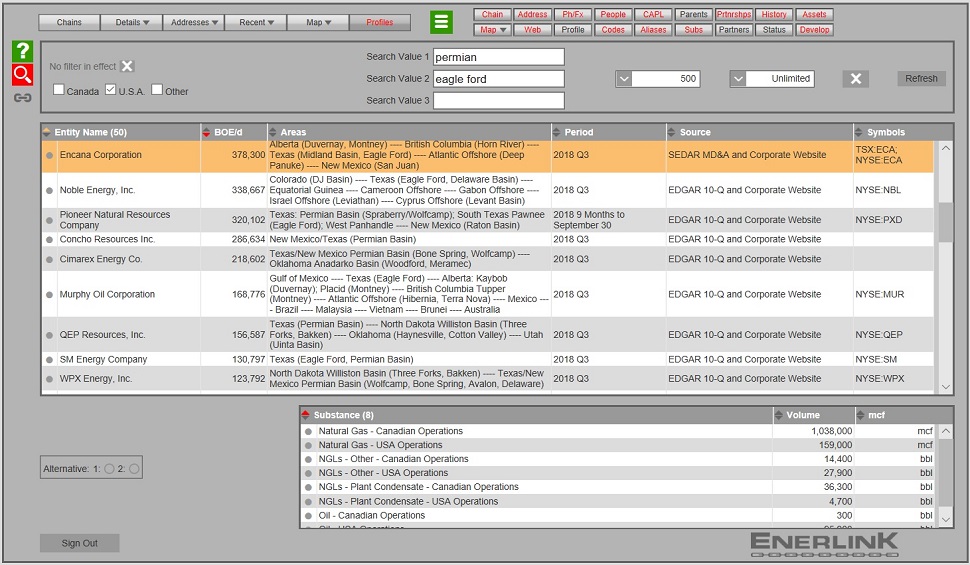
Task: Click the Aliases button
Action: tap(653, 30)
